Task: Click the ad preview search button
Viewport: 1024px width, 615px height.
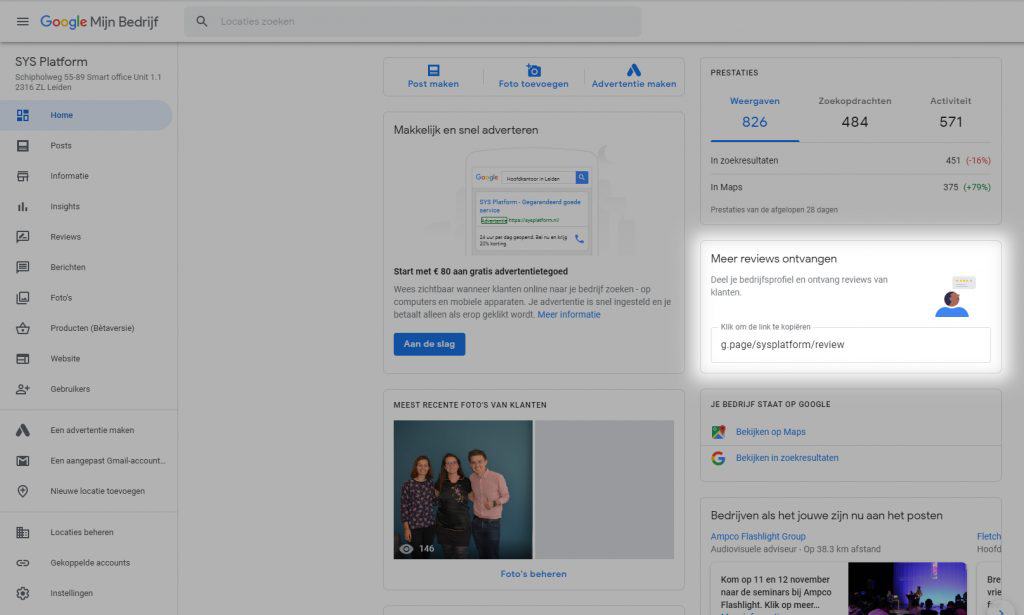Action: click(x=582, y=177)
